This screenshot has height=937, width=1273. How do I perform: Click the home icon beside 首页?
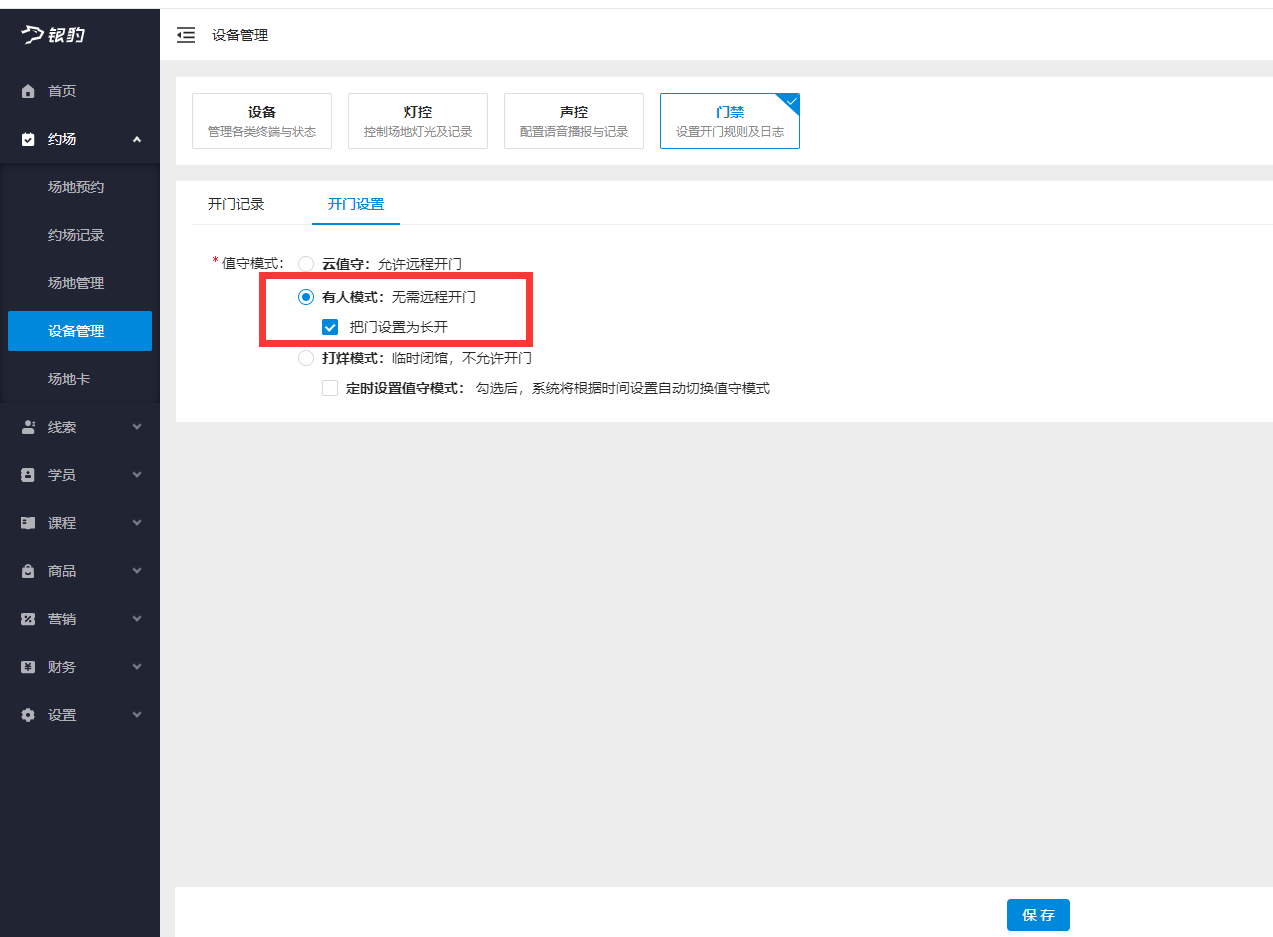[27, 91]
